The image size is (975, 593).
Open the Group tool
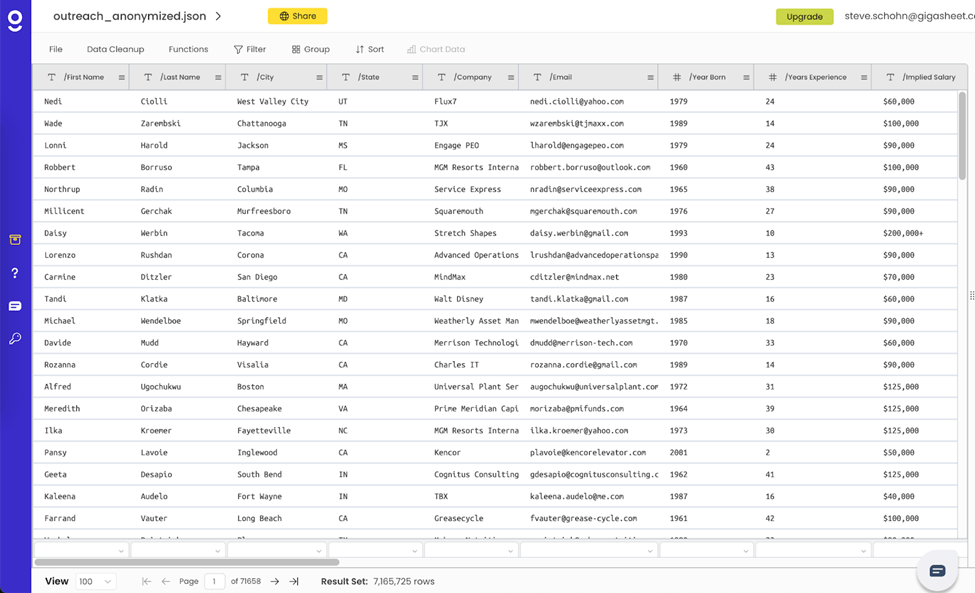[x=311, y=49]
